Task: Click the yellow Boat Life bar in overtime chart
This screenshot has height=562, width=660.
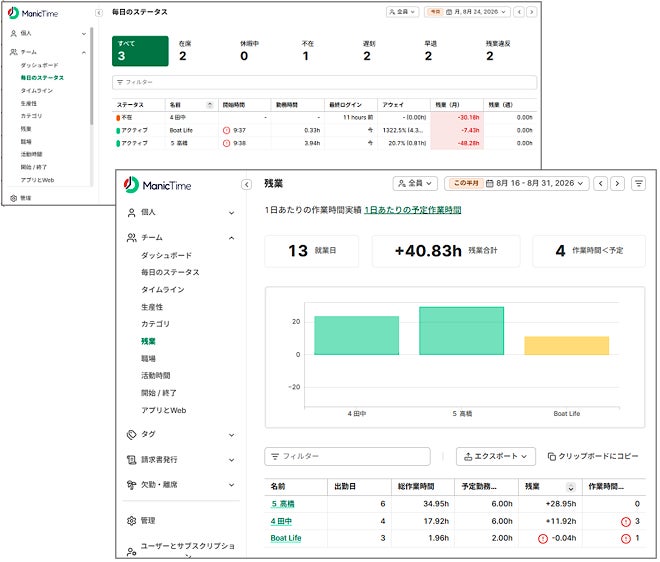Action: pyautogui.click(x=567, y=346)
